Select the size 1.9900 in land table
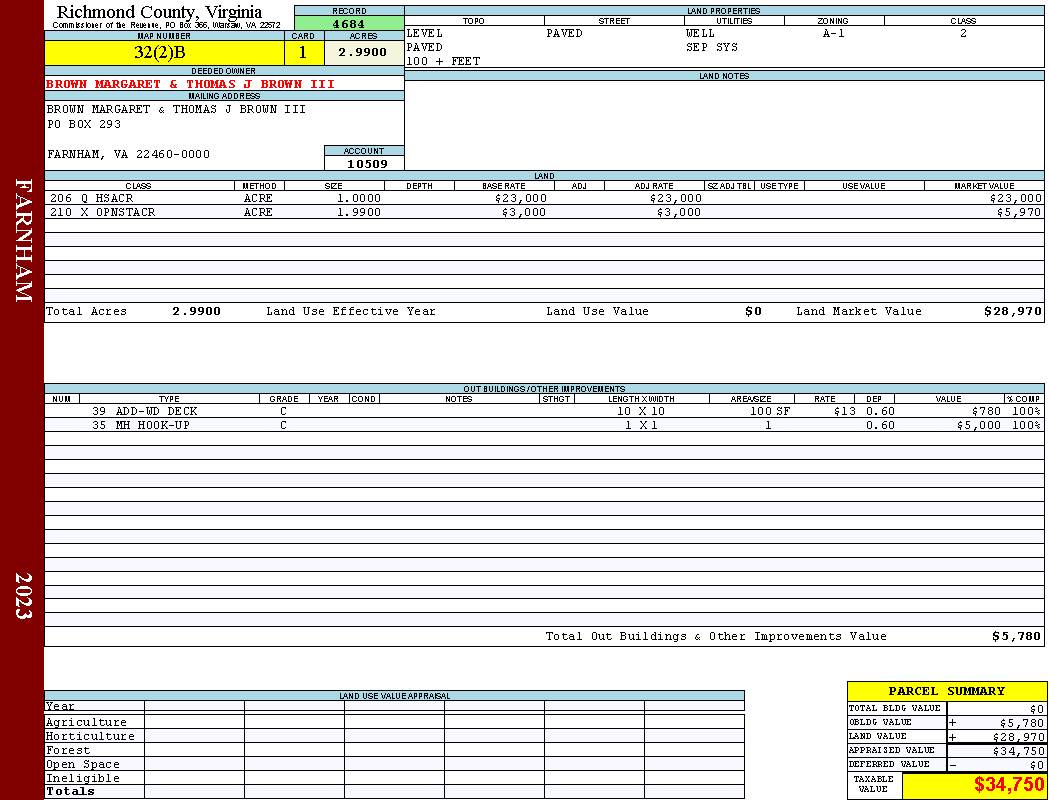1050x800 pixels. pos(358,212)
